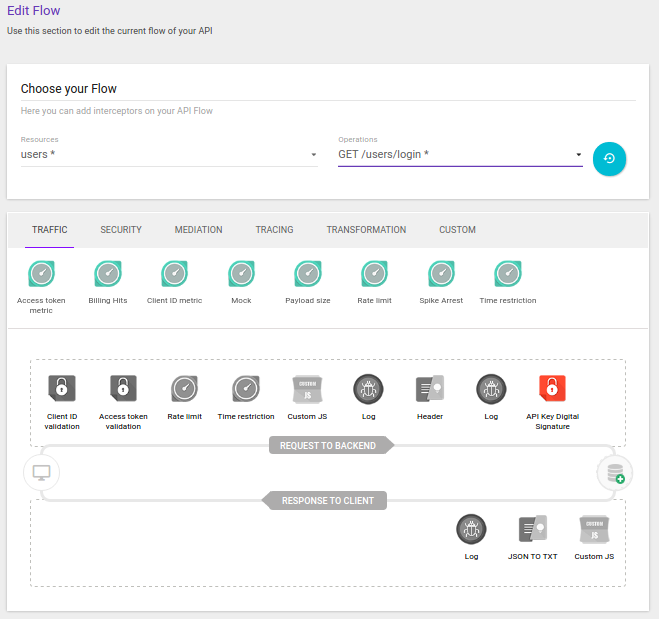Click the Access token metric interceptor icon
The image size is (659, 619).
41,273
